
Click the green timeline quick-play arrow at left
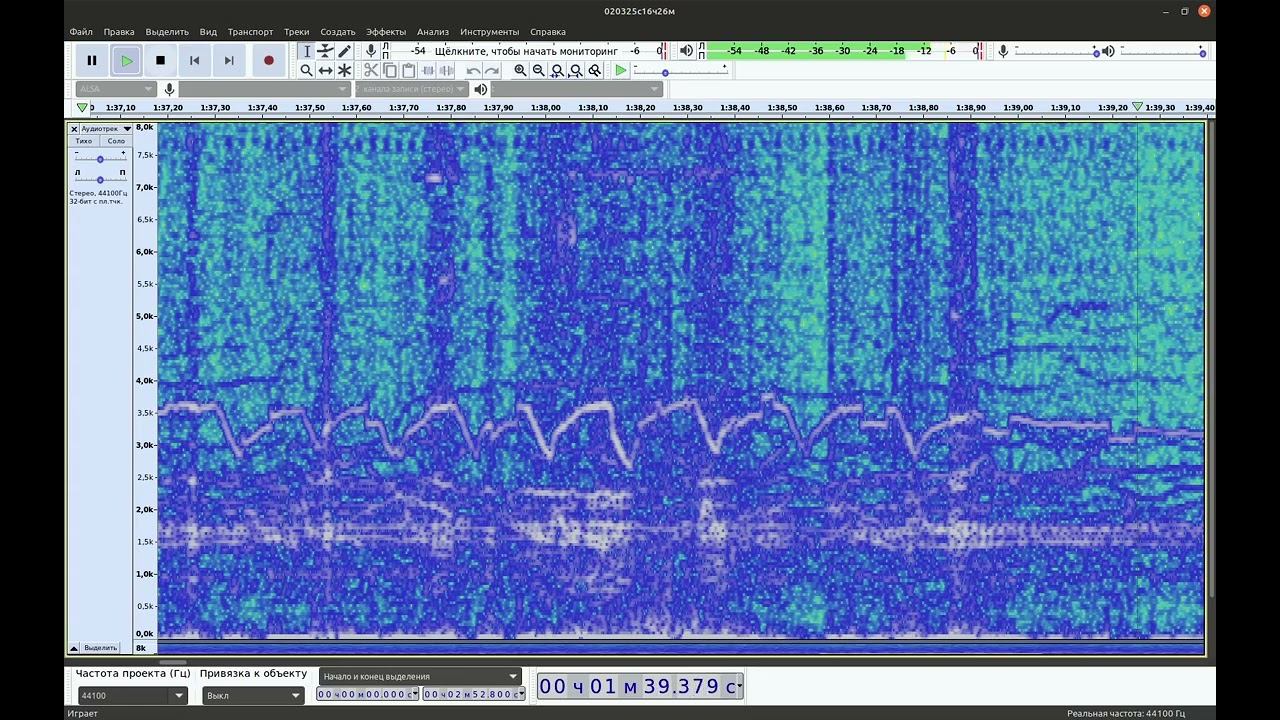(83, 107)
